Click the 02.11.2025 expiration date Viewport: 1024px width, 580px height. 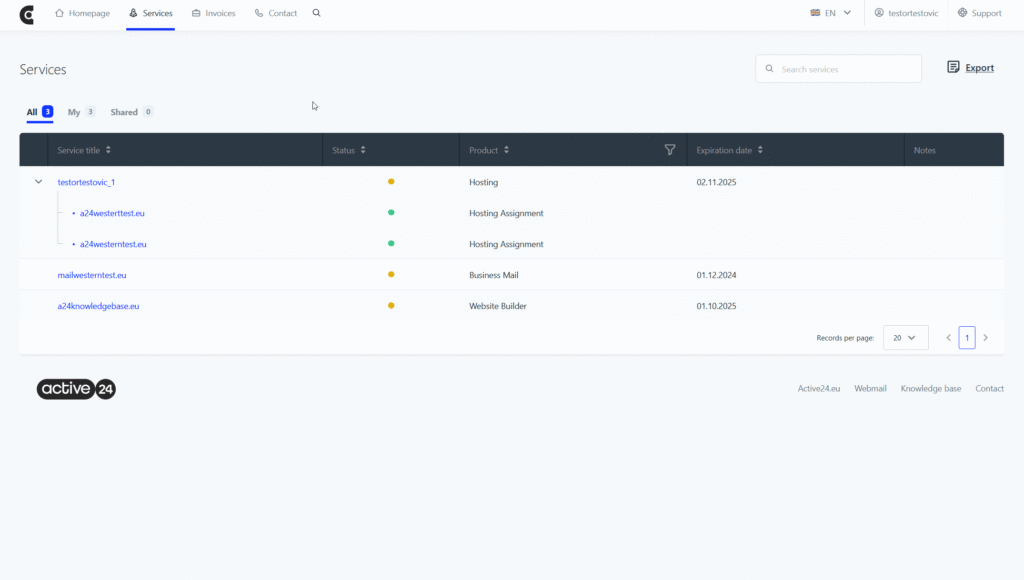point(716,182)
